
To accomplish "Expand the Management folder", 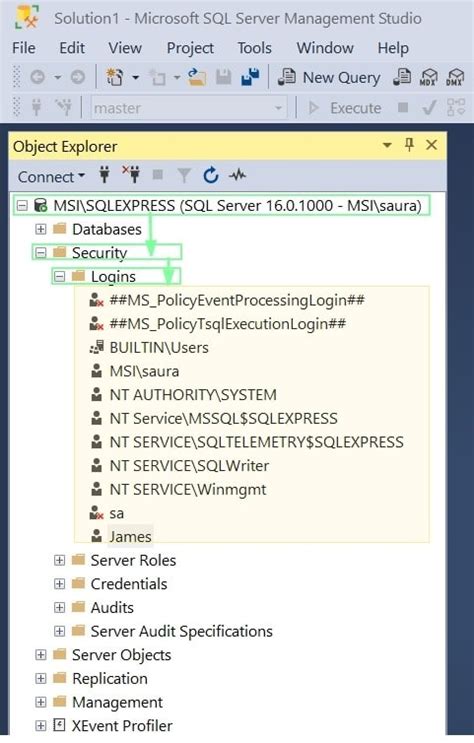I will click(41, 702).
